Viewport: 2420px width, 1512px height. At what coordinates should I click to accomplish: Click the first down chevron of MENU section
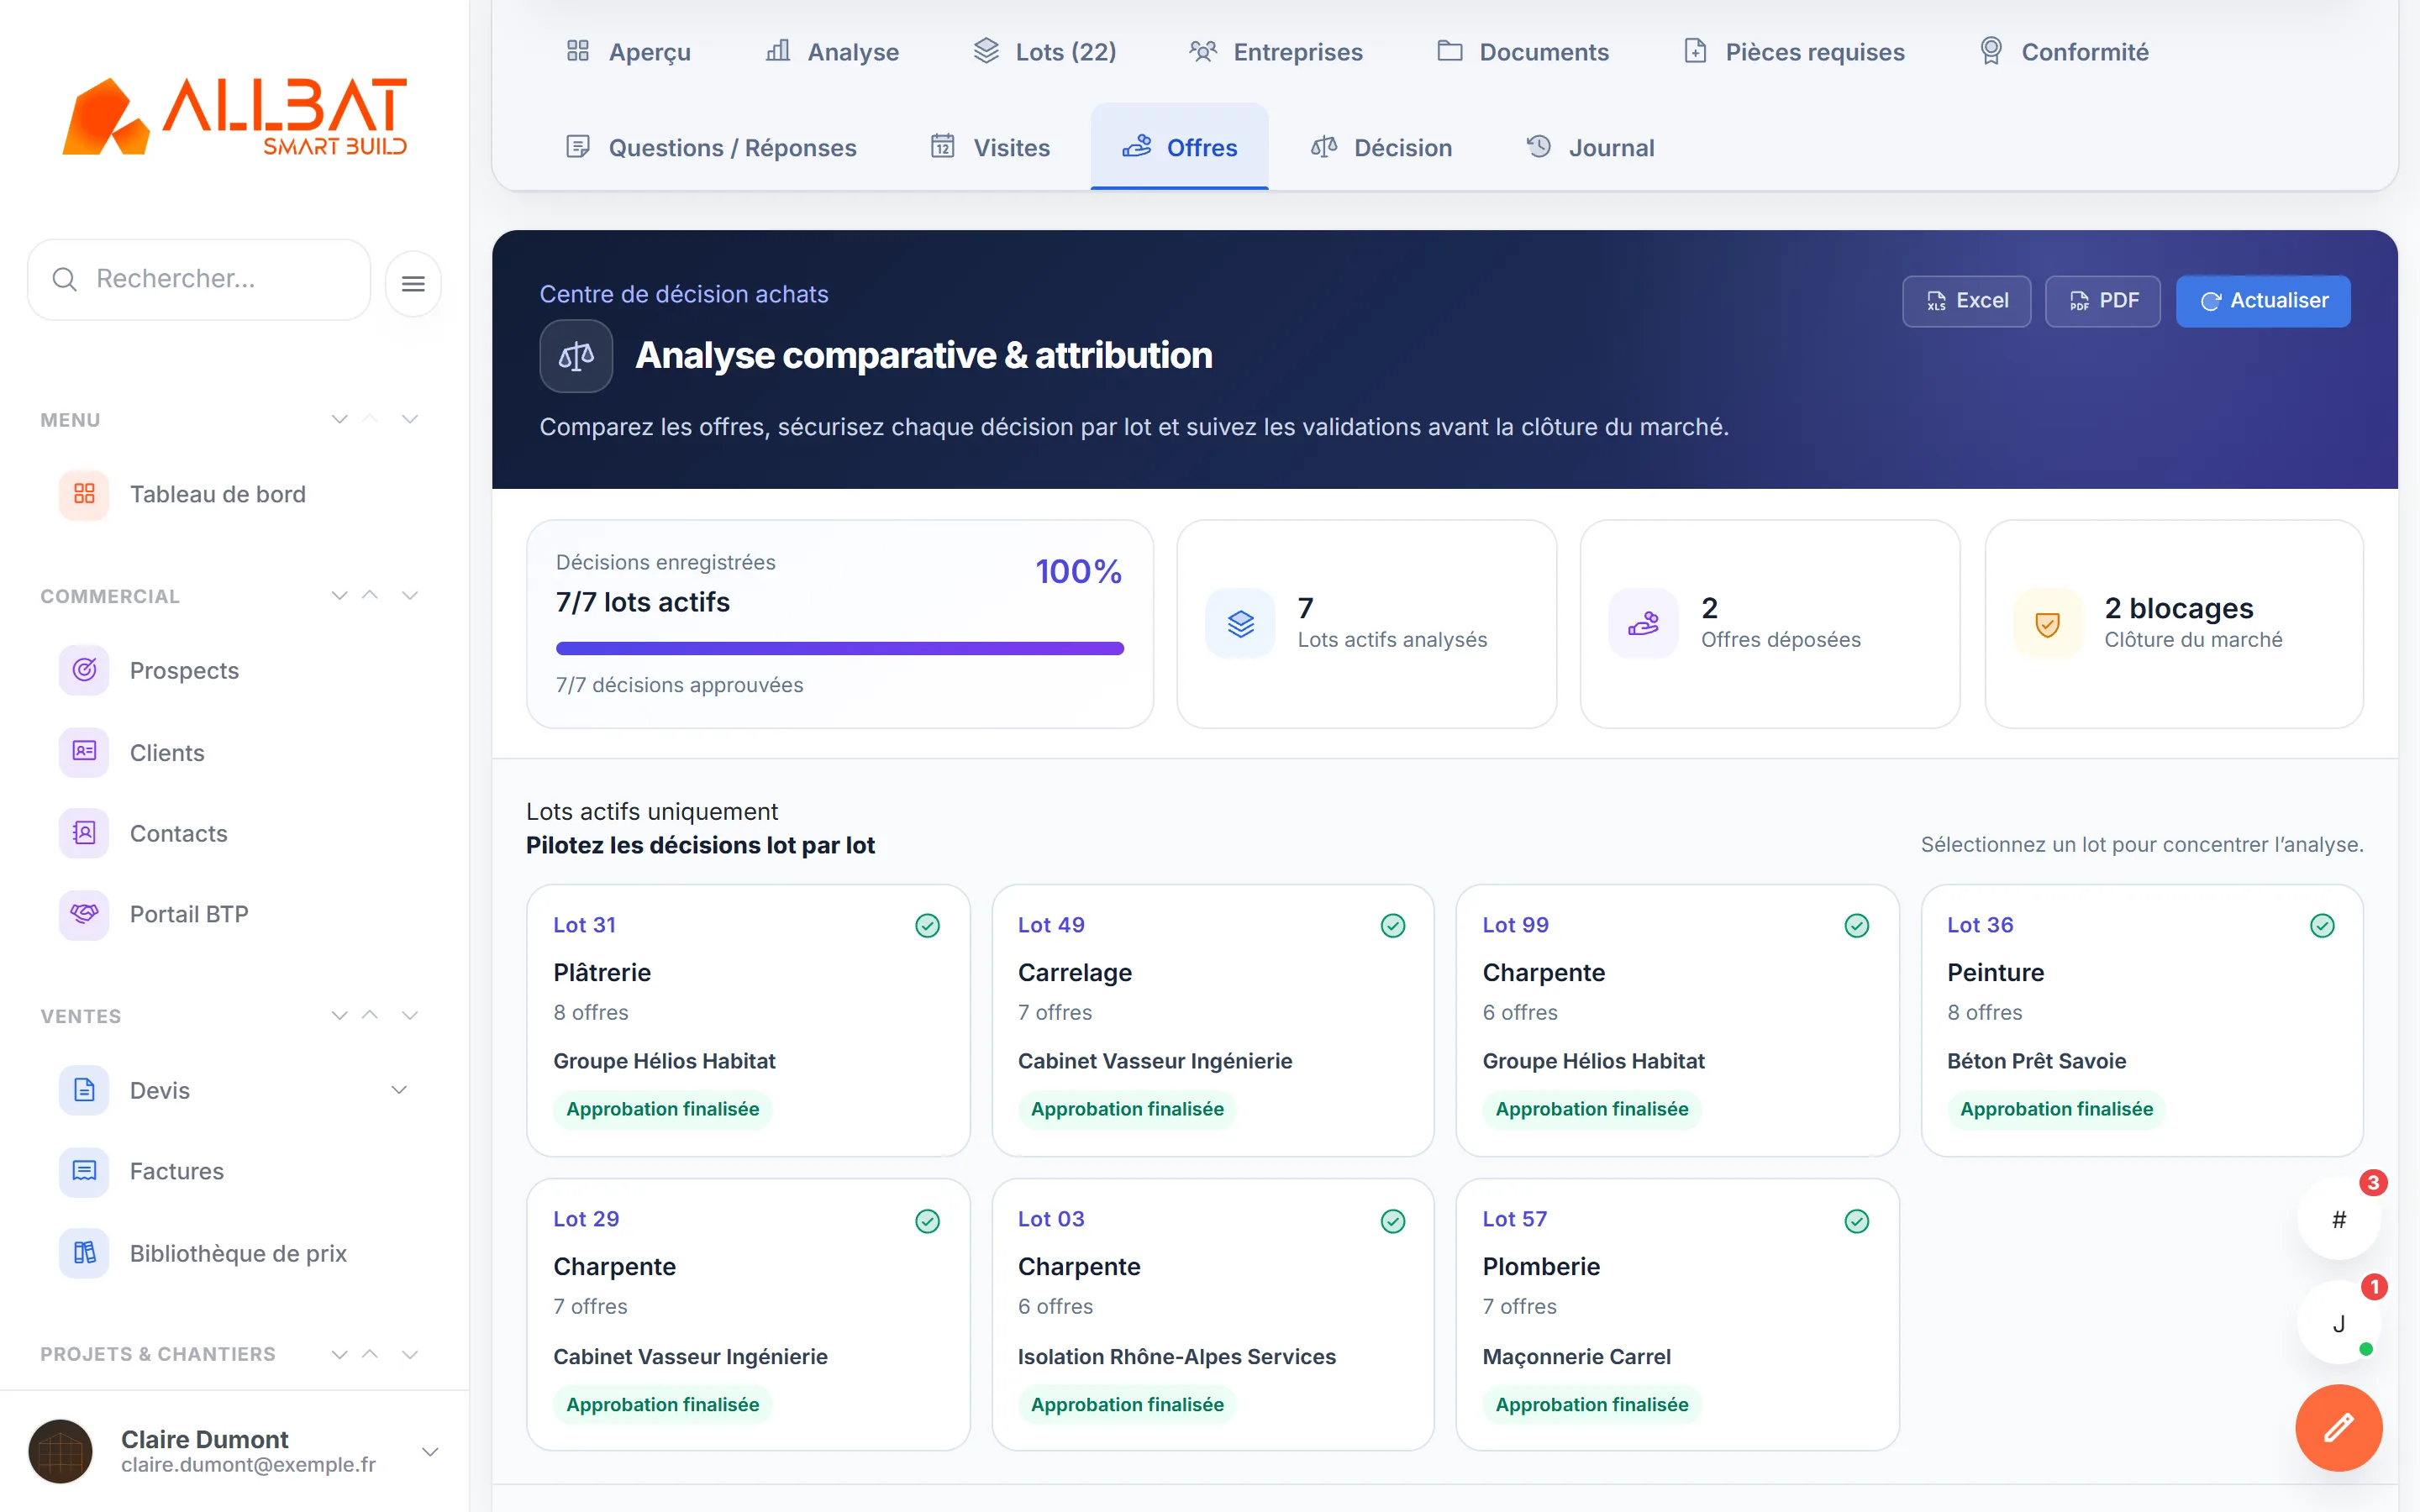[340, 419]
